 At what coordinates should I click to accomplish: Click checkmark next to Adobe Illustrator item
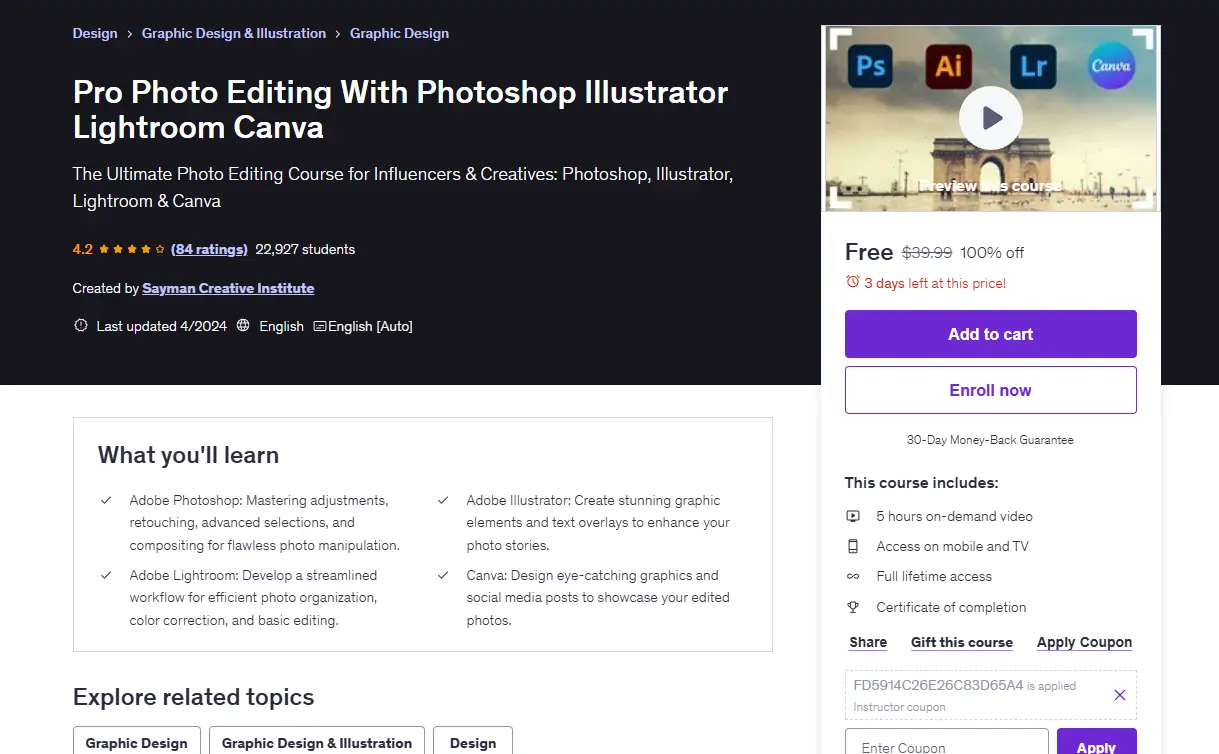[x=443, y=500]
